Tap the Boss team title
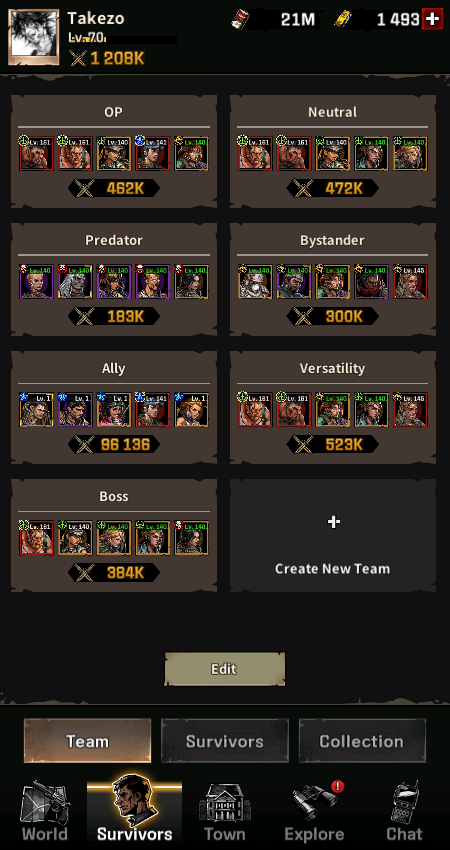 pyautogui.click(x=114, y=496)
